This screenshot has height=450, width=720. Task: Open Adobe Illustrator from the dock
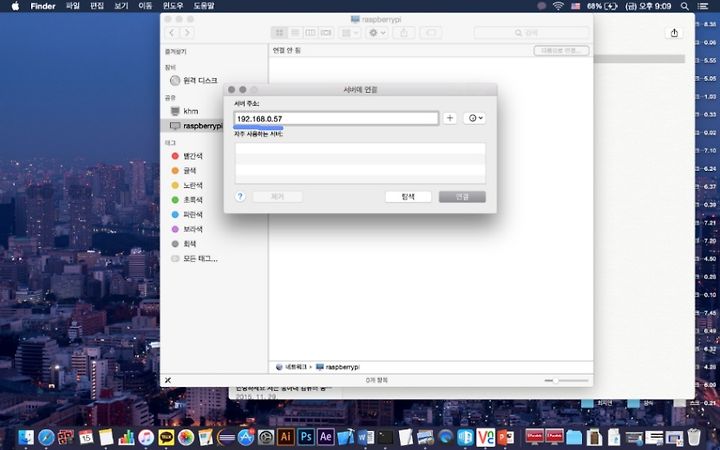pyautogui.click(x=285, y=437)
